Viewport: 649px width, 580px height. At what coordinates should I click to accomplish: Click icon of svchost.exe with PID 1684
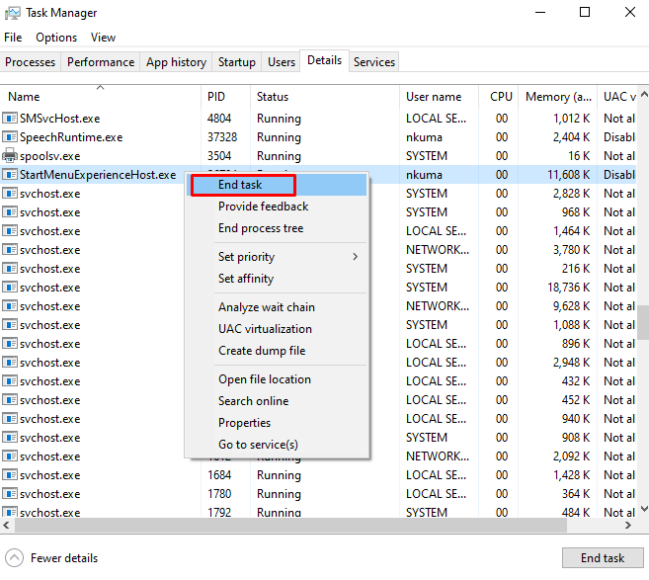(10, 475)
